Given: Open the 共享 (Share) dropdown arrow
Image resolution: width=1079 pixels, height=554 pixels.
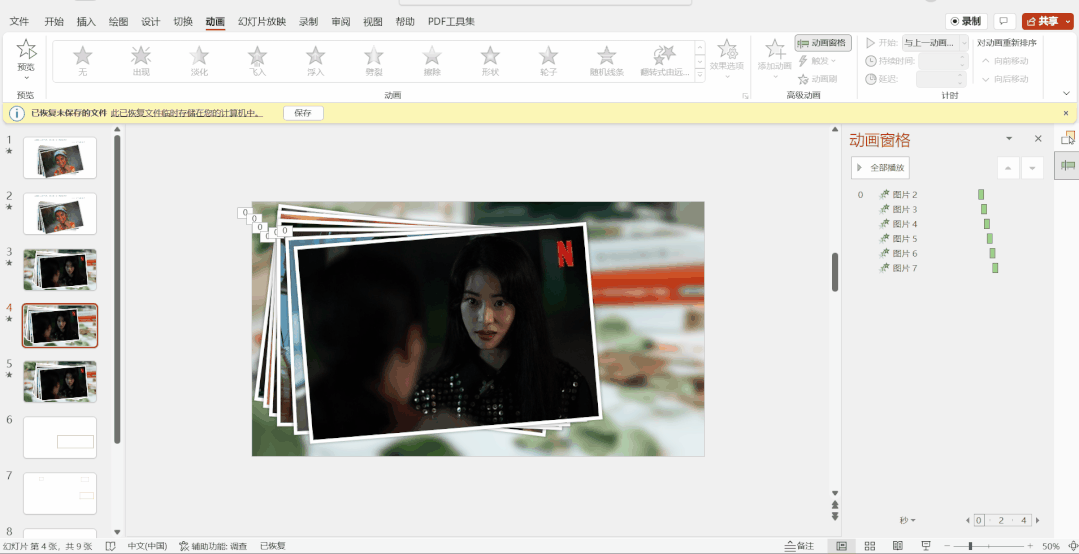Looking at the screenshot, I should tap(1068, 21).
